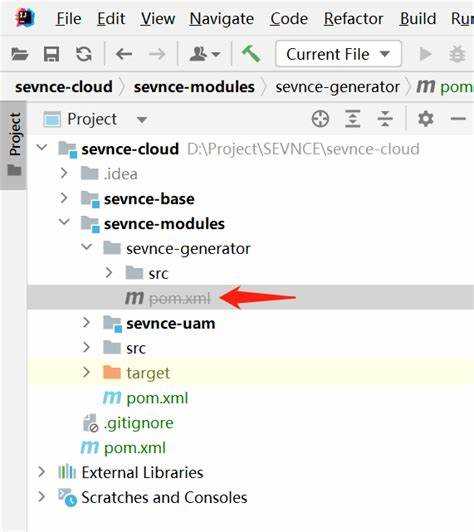Screen dimensions: 474x532
Task: Click the Expand All icon
Action: [353, 119]
